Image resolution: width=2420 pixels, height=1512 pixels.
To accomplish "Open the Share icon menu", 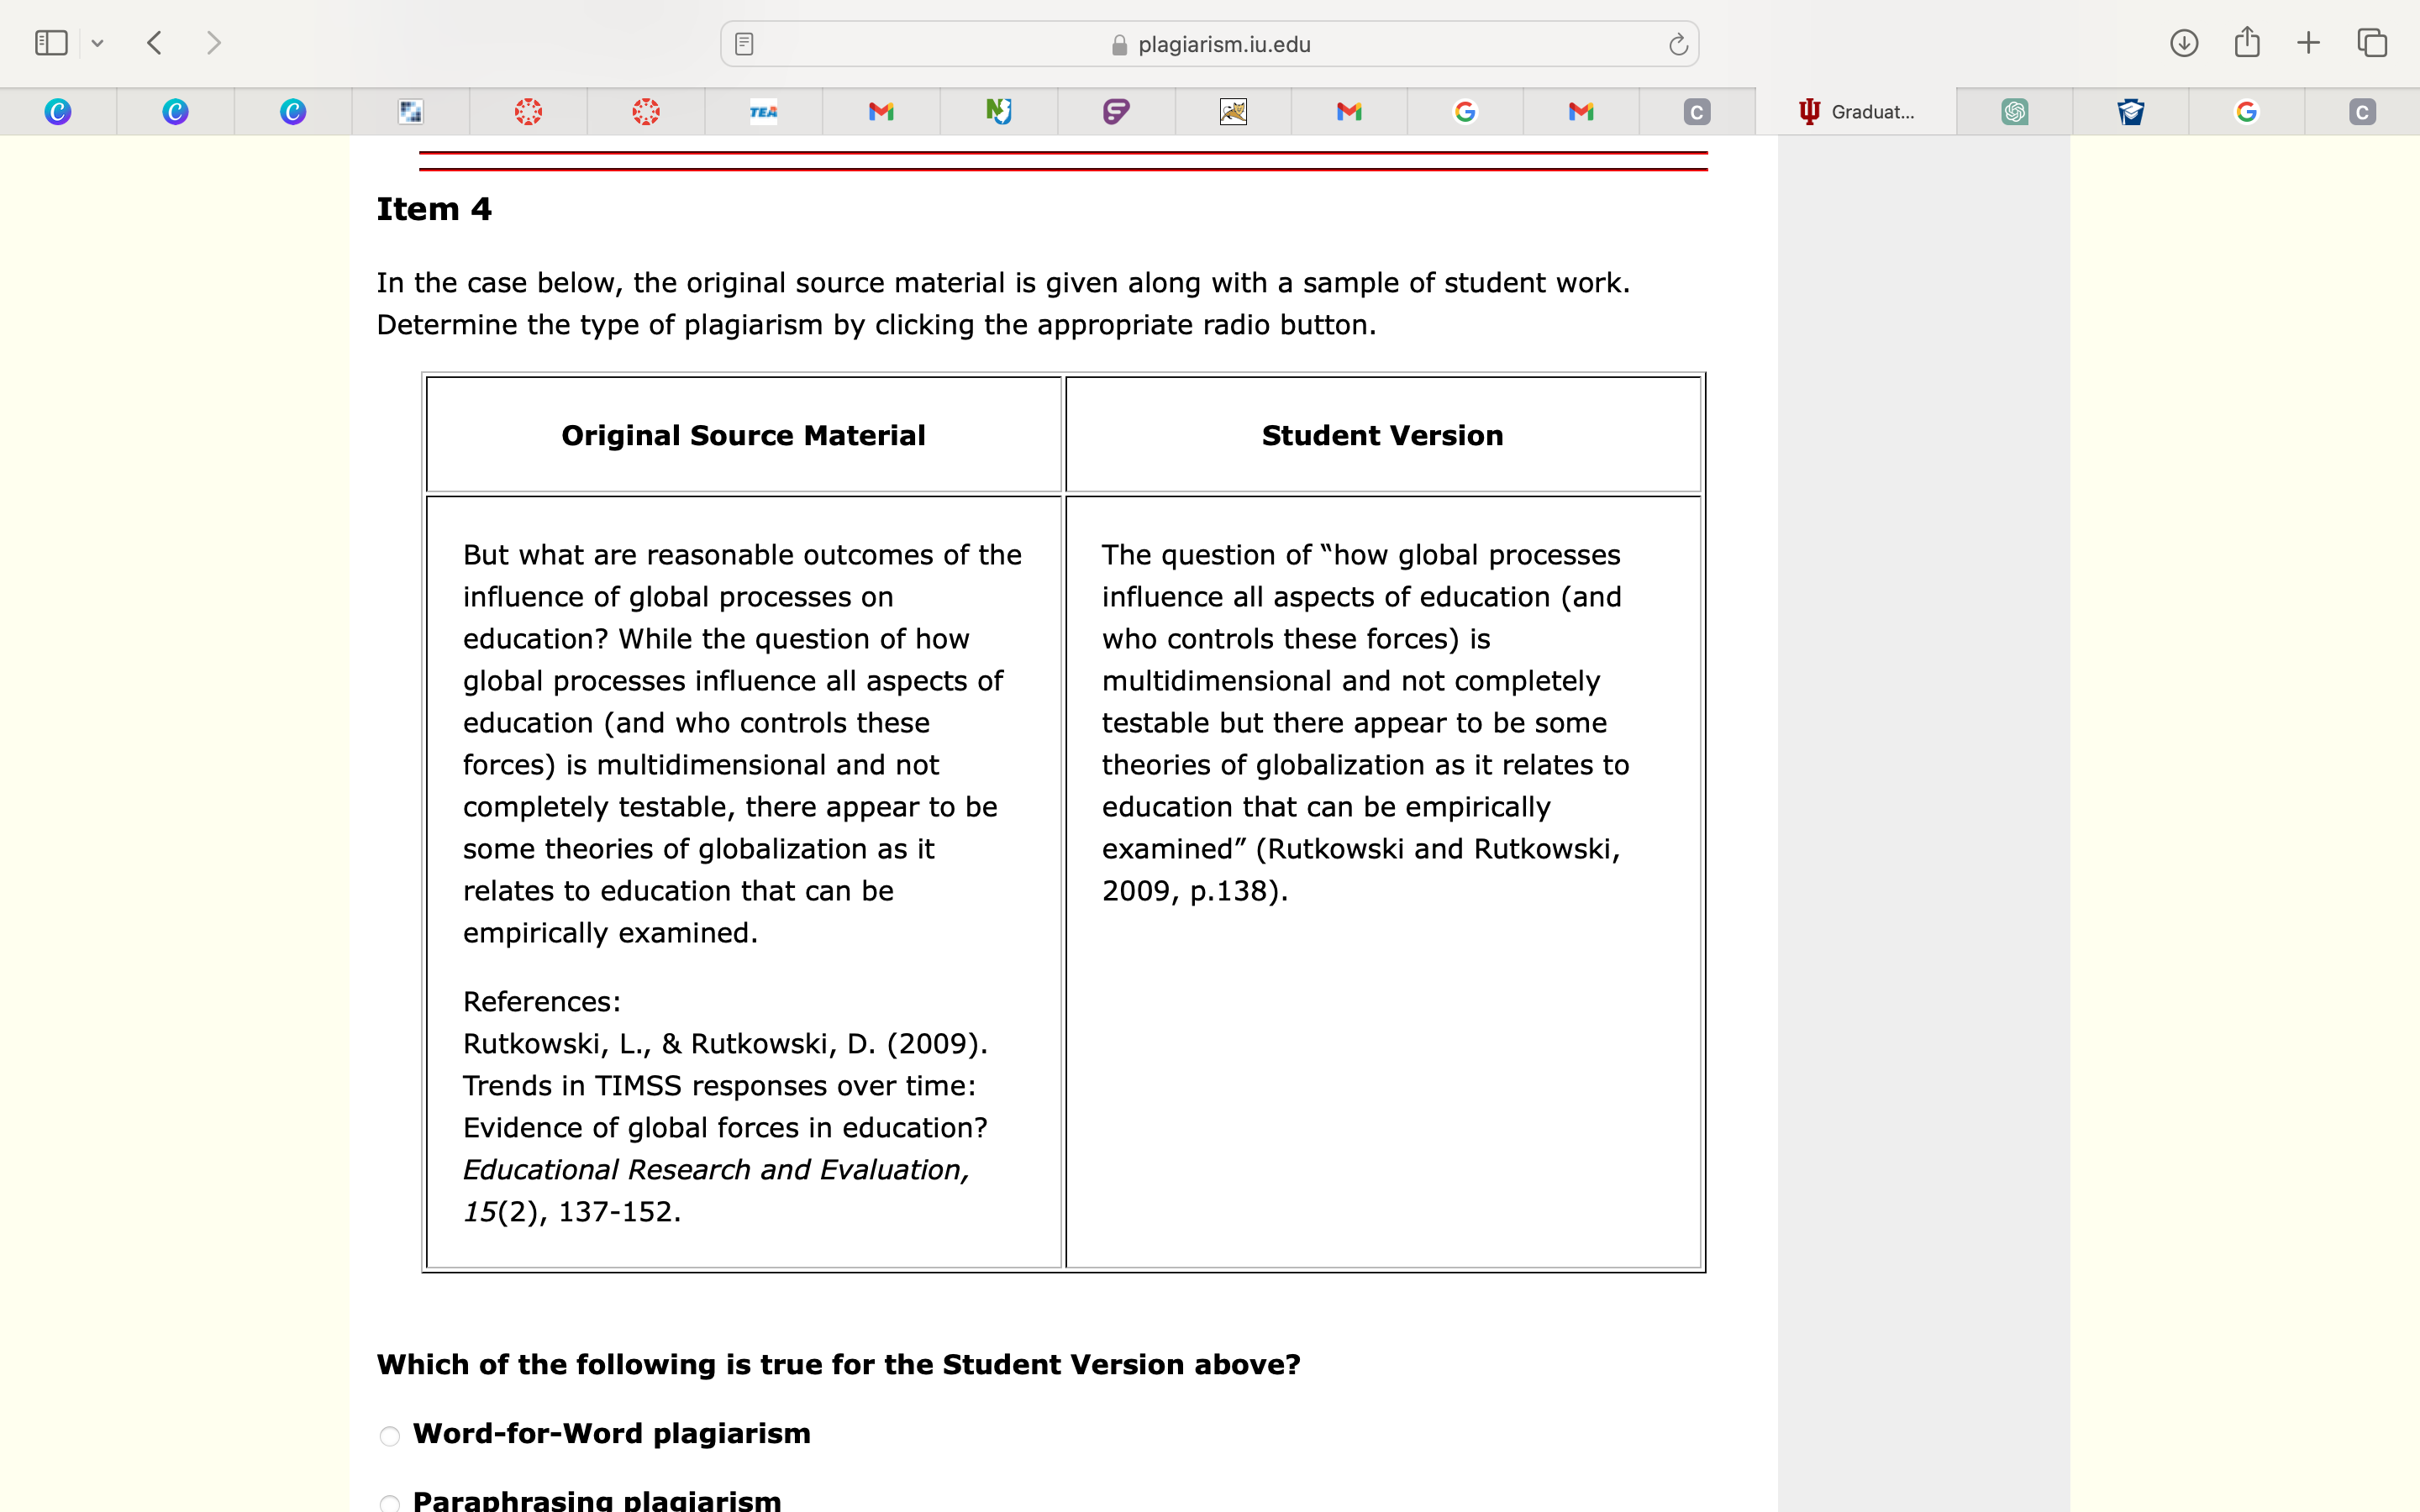I will coord(2247,42).
